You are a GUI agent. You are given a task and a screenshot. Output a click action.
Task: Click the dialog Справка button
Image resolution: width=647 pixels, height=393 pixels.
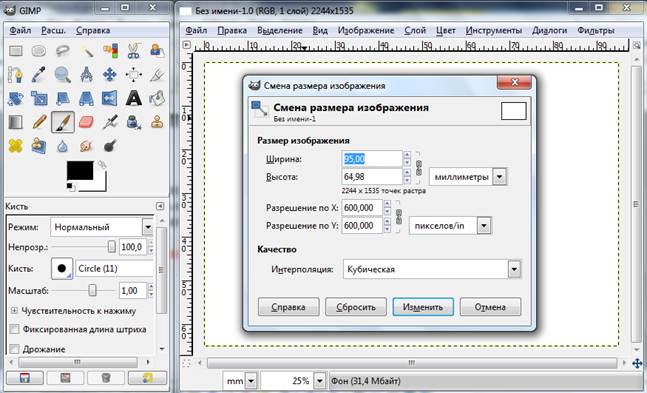(288, 307)
